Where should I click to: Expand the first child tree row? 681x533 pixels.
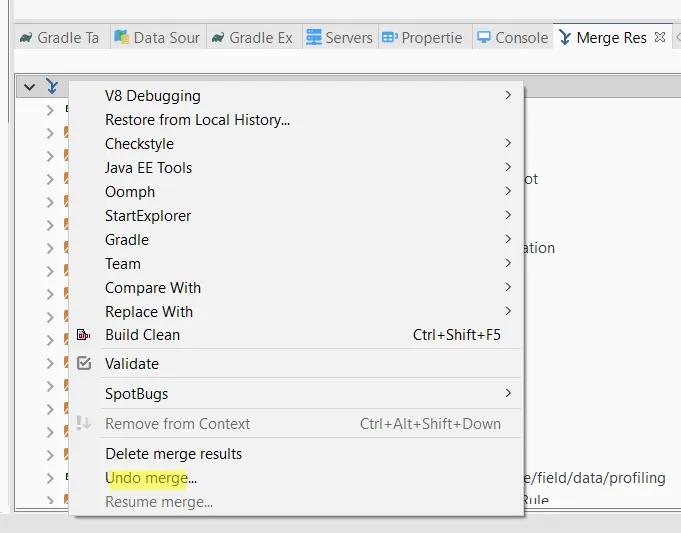pos(50,110)
